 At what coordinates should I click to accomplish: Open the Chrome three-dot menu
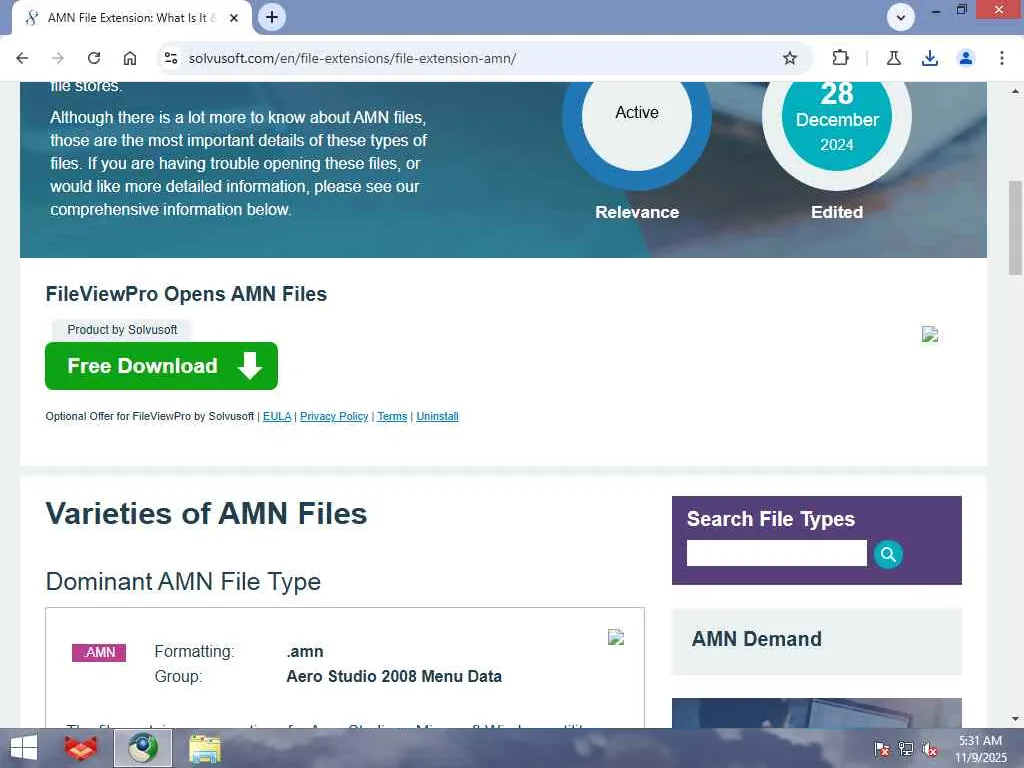pos(1001,58)
